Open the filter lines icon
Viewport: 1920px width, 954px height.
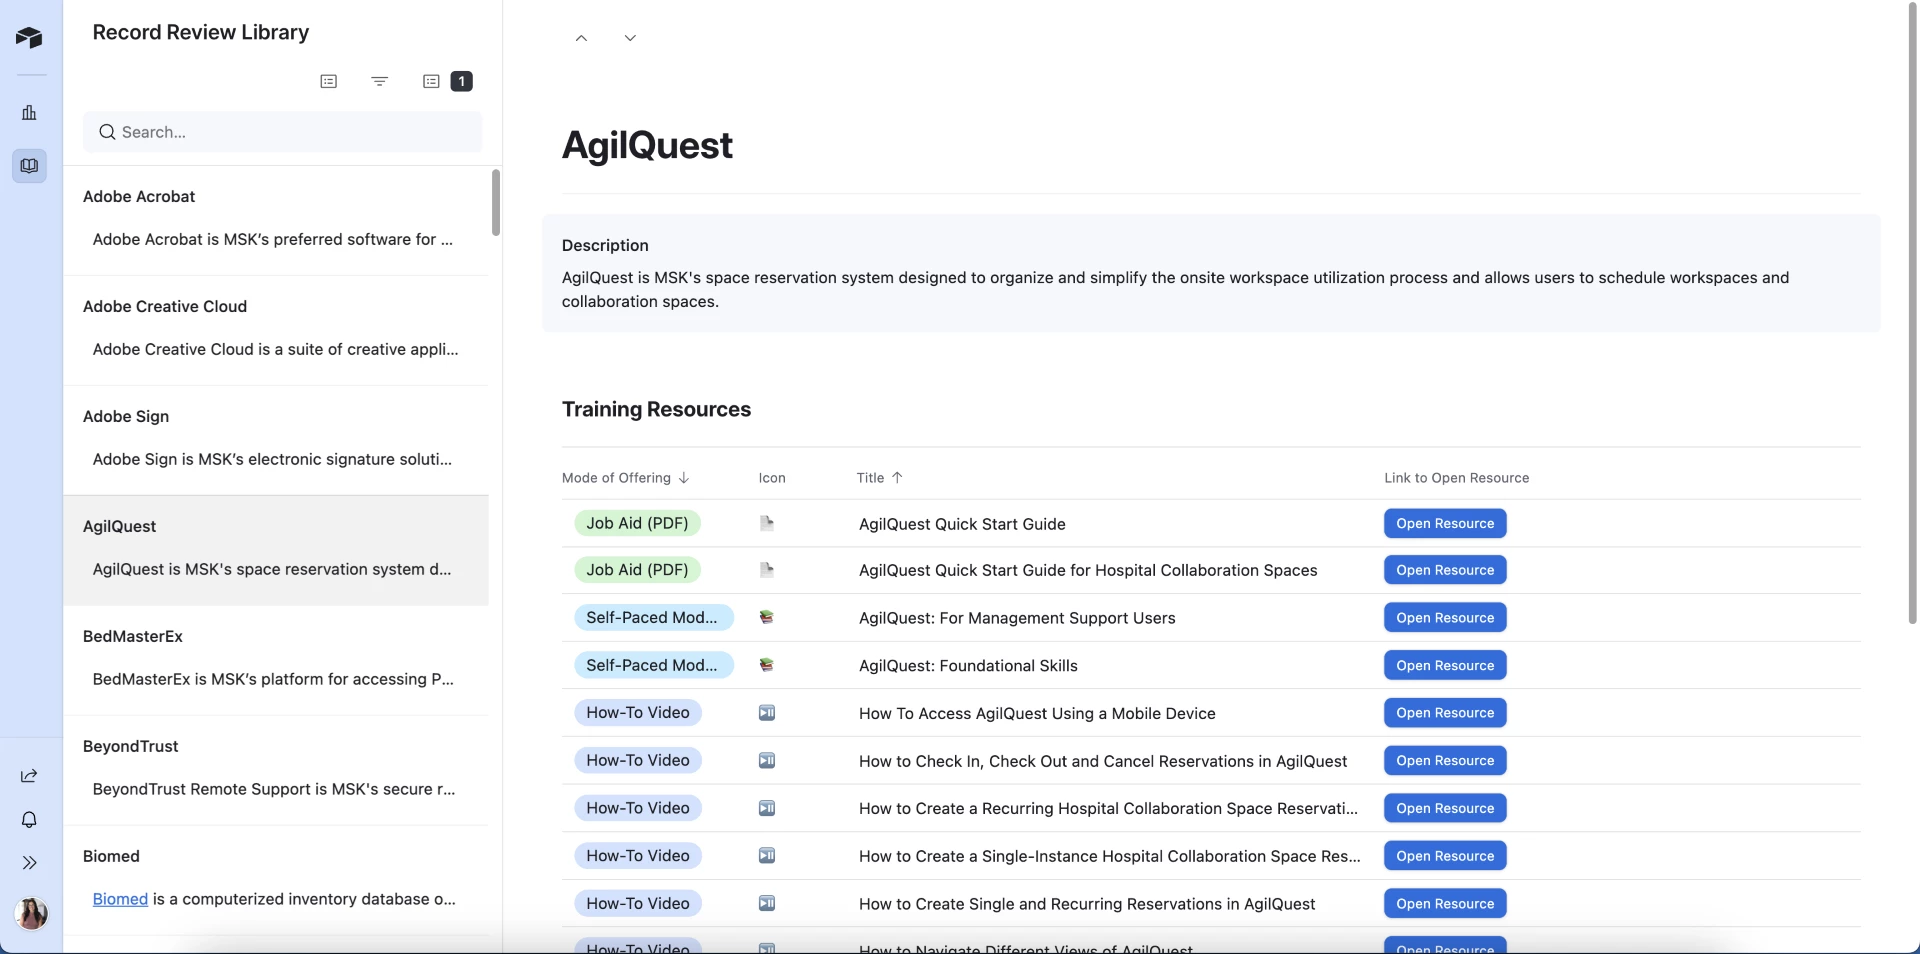[x=380, y=81]
